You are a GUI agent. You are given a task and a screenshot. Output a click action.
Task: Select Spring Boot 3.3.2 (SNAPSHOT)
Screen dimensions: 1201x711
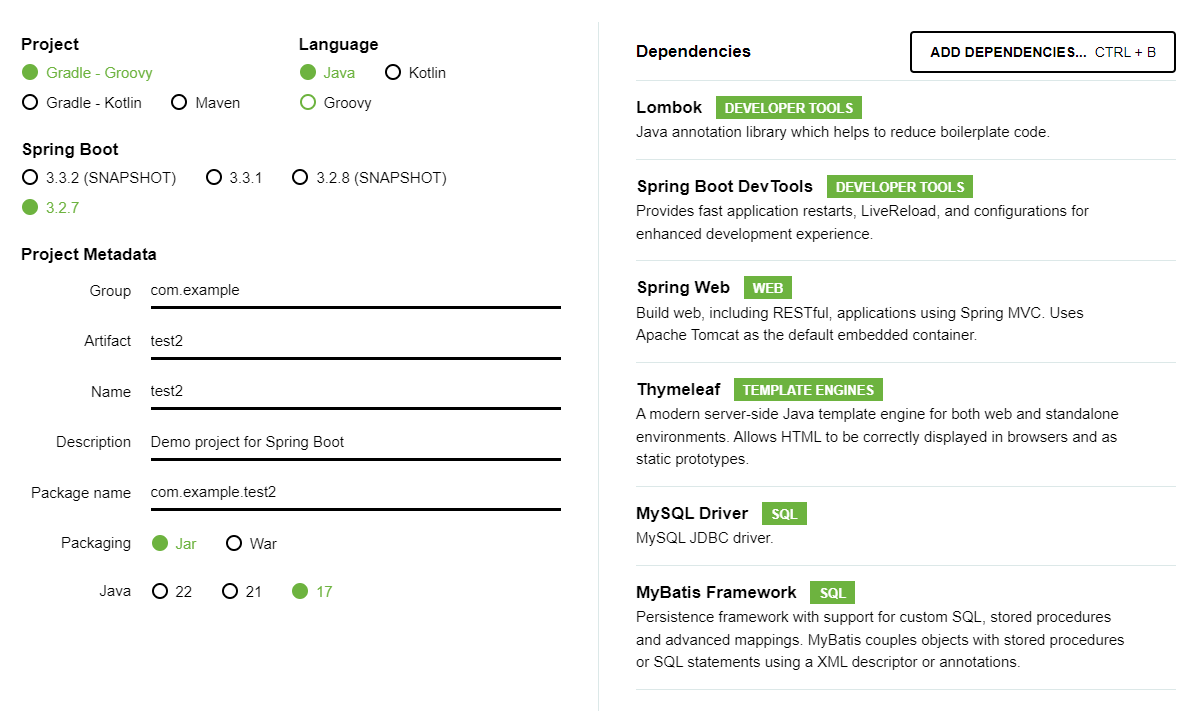pyautogui.click(x=30, y=178)
